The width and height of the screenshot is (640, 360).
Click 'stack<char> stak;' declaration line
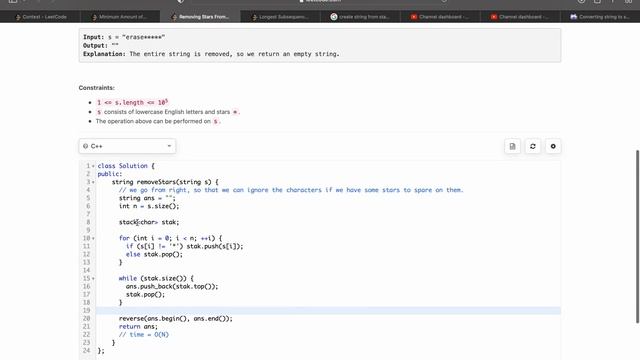point(149,222)
